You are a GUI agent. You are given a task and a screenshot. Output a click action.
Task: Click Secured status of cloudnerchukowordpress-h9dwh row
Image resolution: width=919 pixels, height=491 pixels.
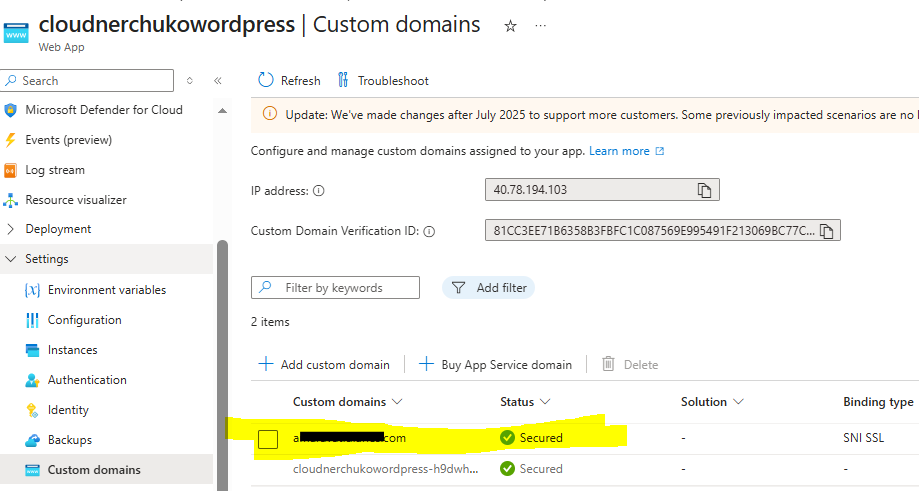coord(531,469)
